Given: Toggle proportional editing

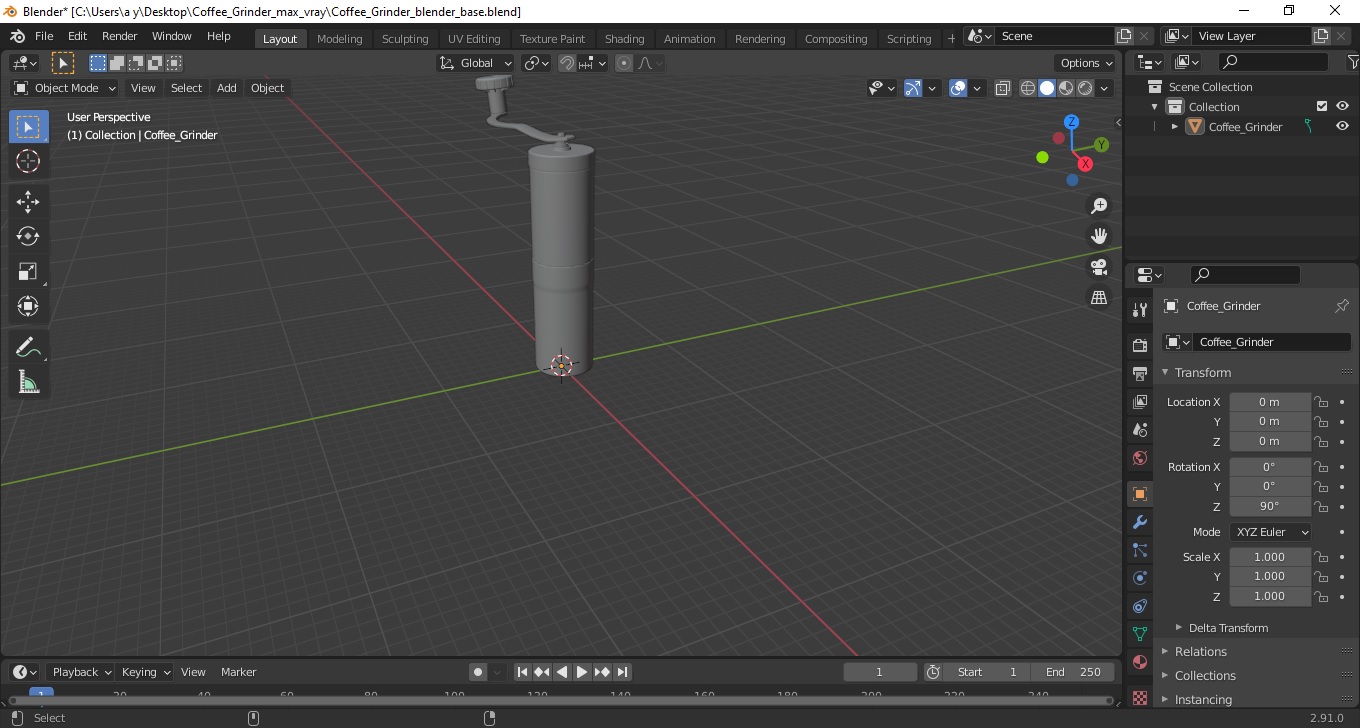Looking at the screenshot, I should coord(624,63).
